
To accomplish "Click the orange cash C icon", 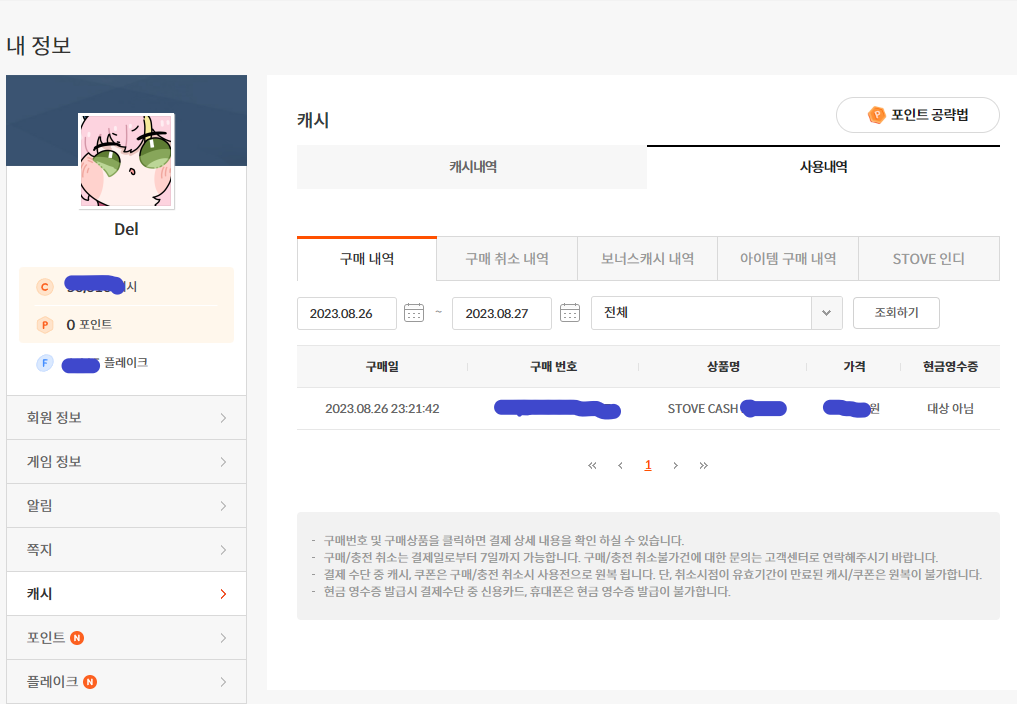I will [x=44, y=287].
